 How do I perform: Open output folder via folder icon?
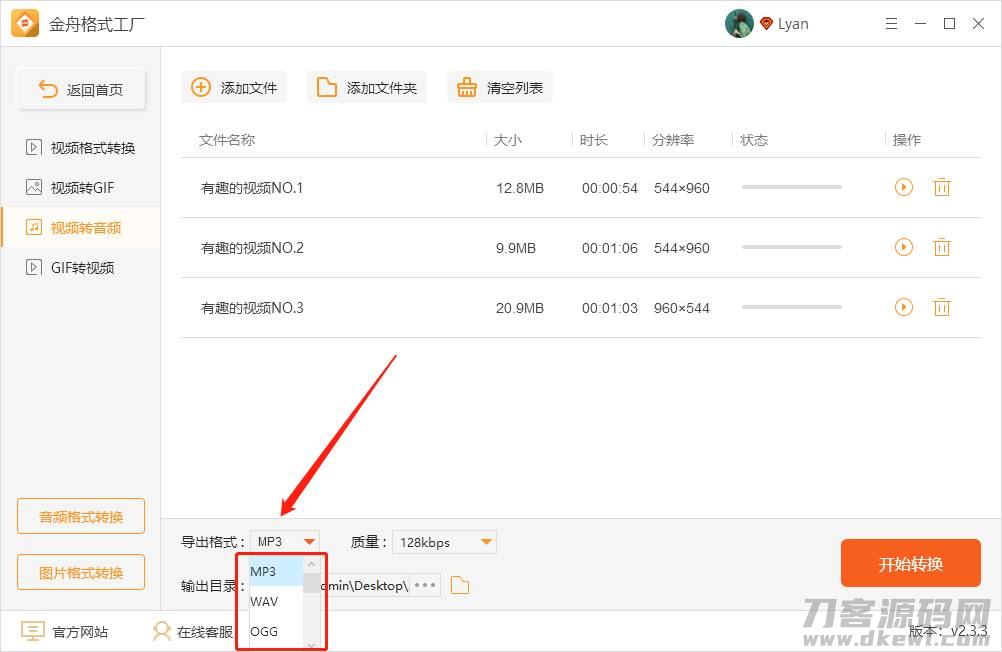[x=460, y=585]
